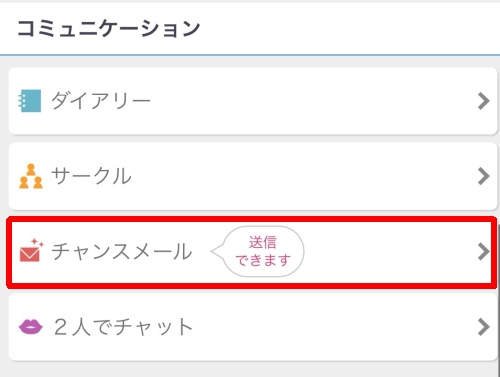Click the pointer tail of the 送信できます bubble
This screenshot has width=500, height=377.
click(x=217, y=251)
